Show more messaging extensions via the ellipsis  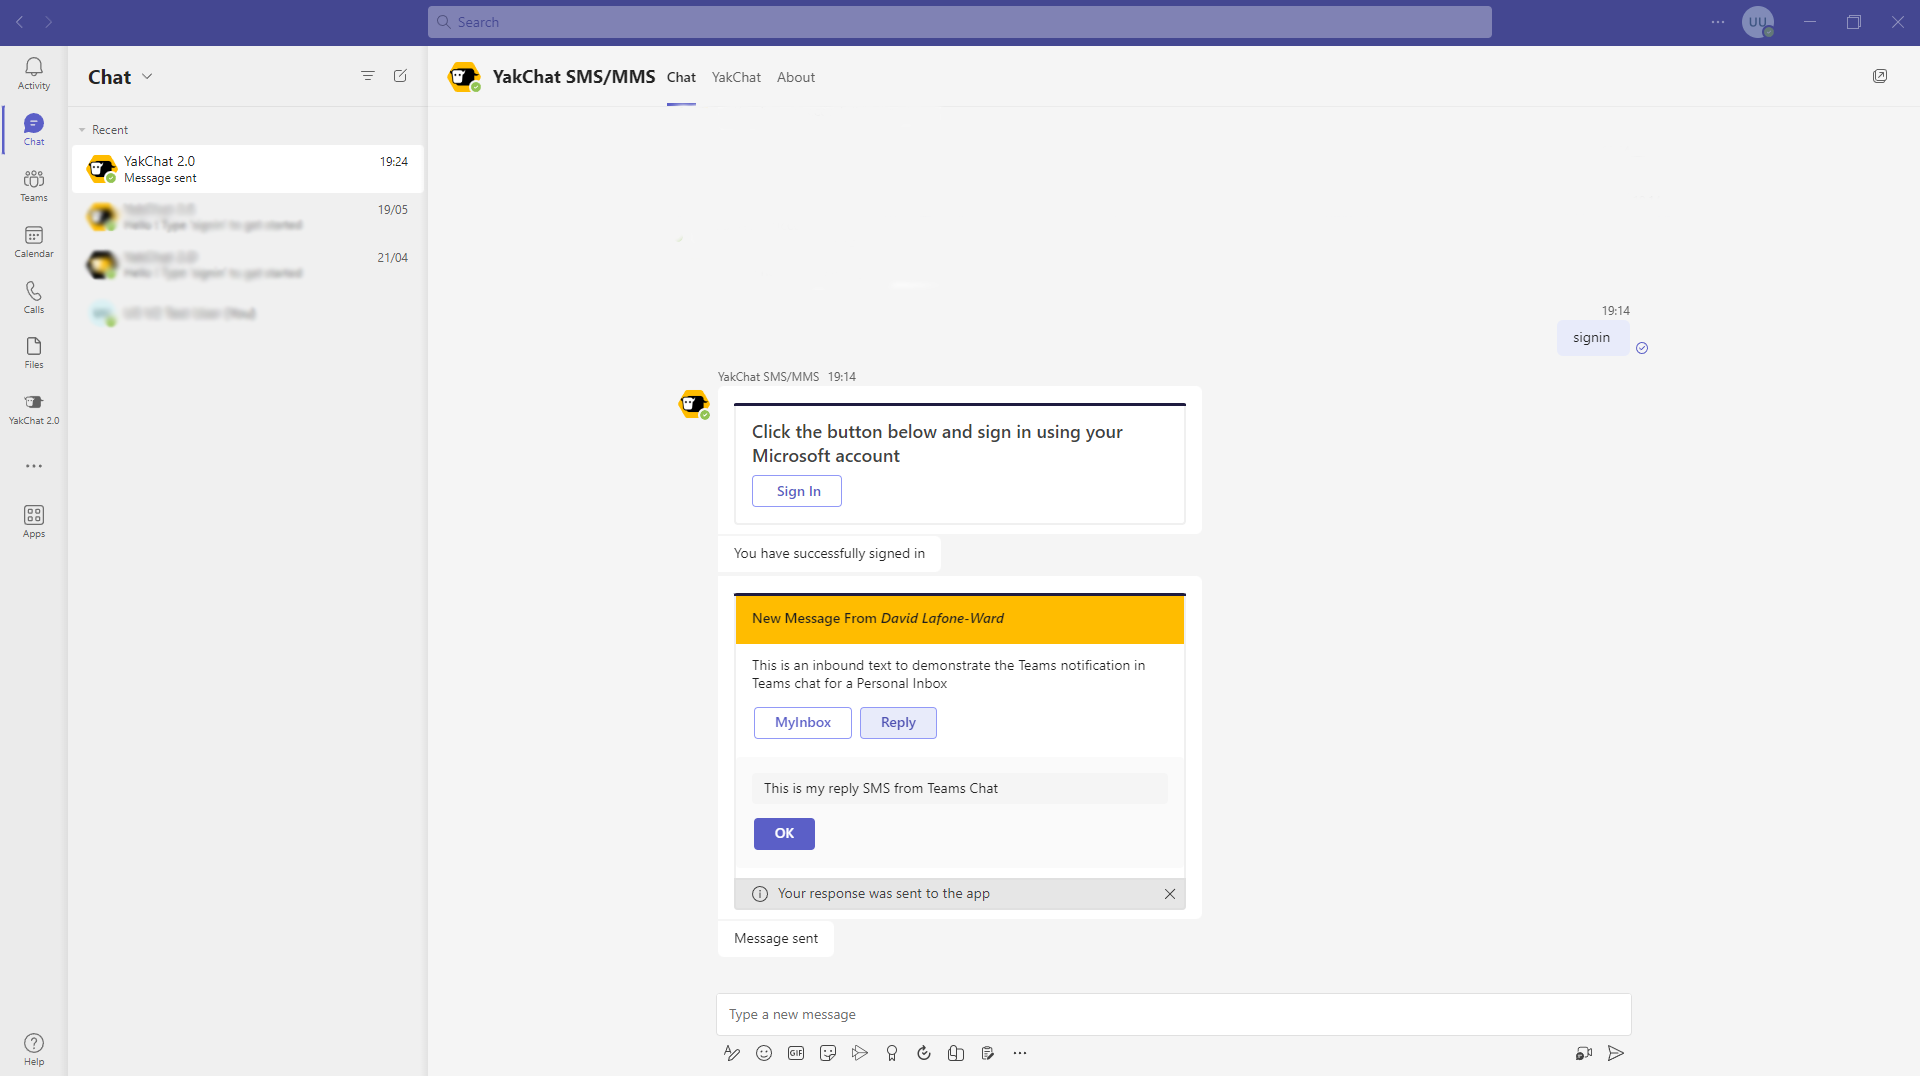1020,1053
